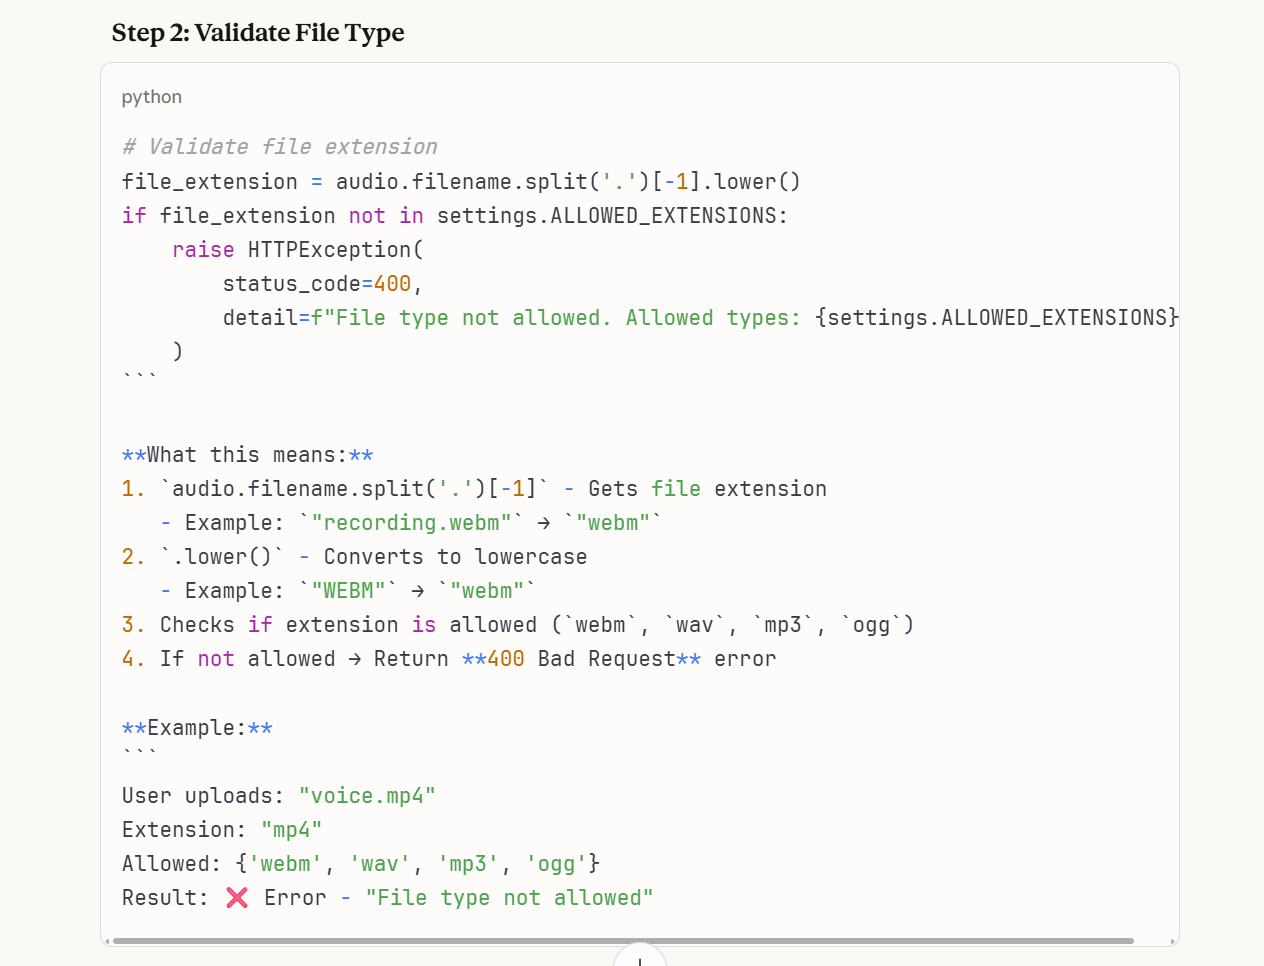Click the "raise" keyword in code
This screenshot has height=966, width=1264.
pos(203,250)
